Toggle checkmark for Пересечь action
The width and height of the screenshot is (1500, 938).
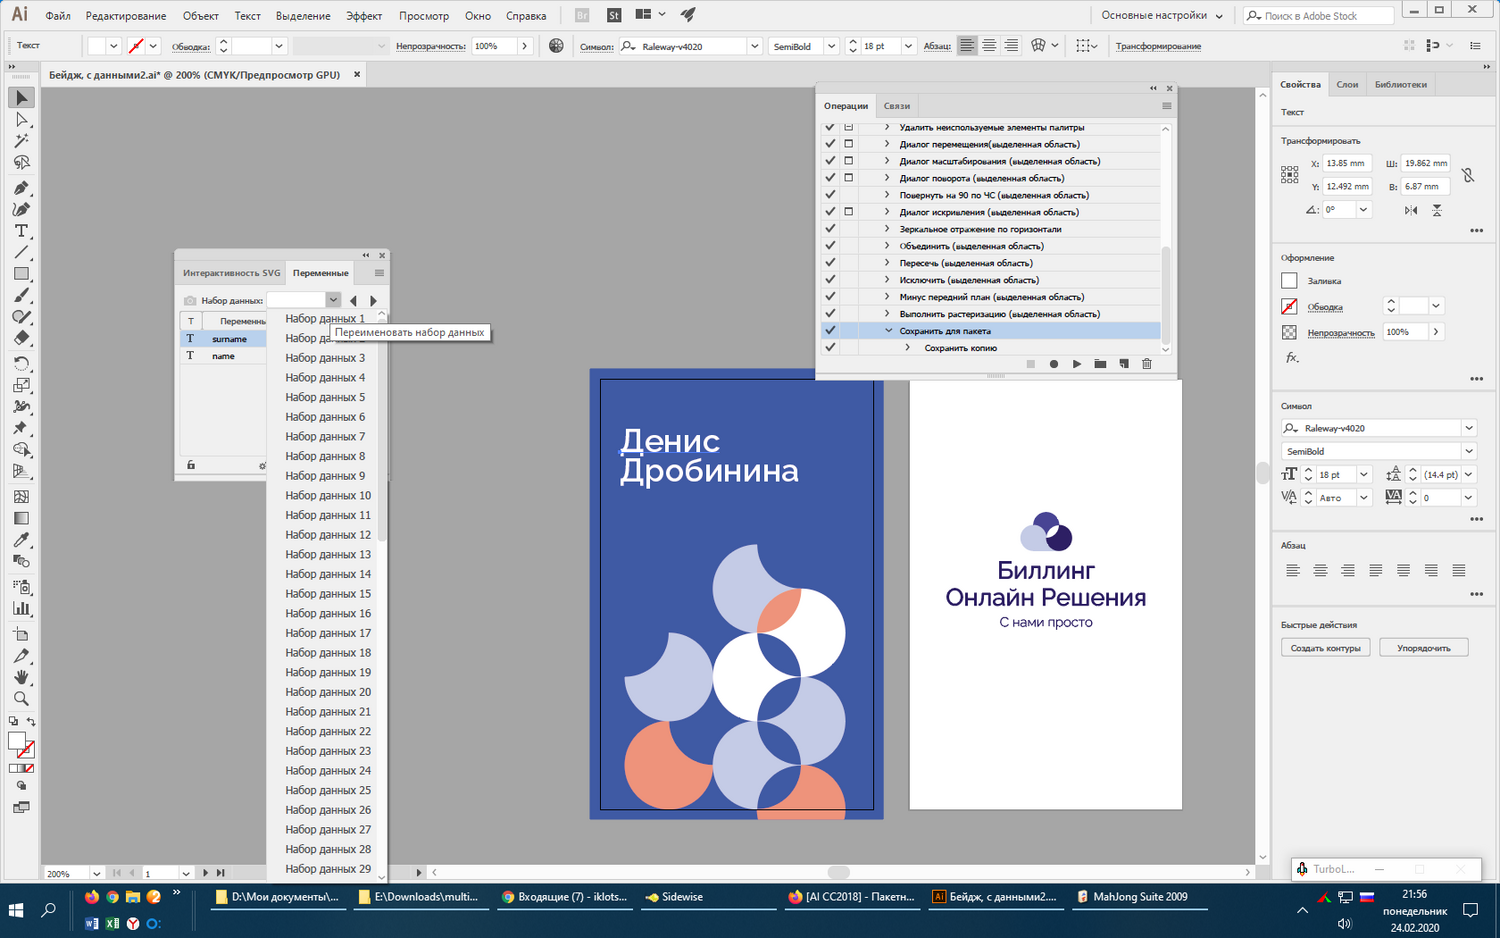[830, 263]
